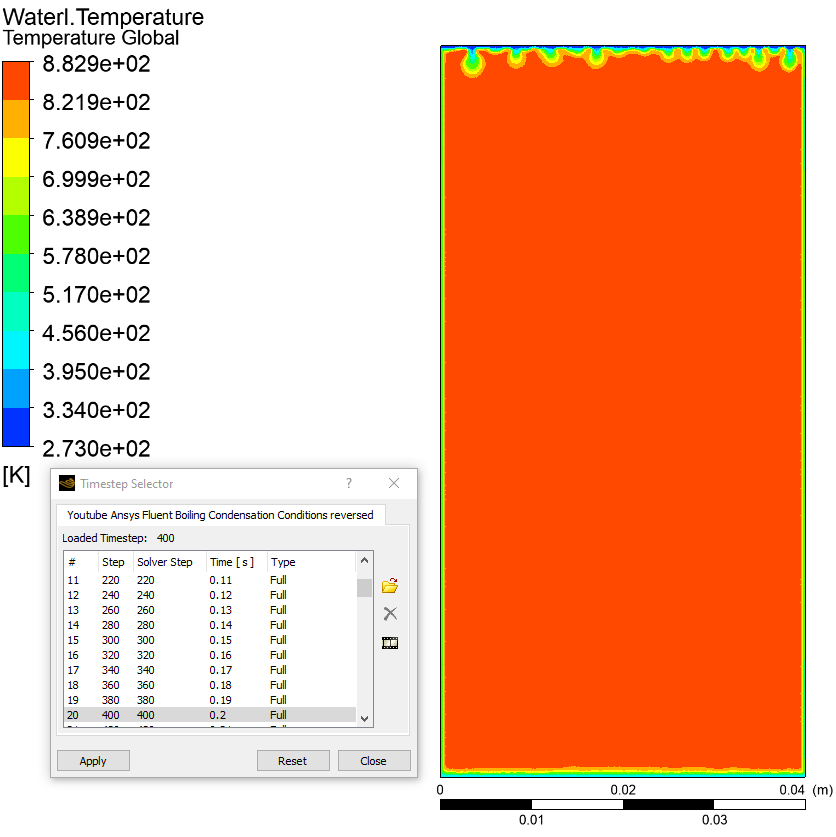Image resolution: width=836 pixels, height=837 pixels.
Task: Click the scroll up arrow in timestep list
Action: (x=365, y=560)
